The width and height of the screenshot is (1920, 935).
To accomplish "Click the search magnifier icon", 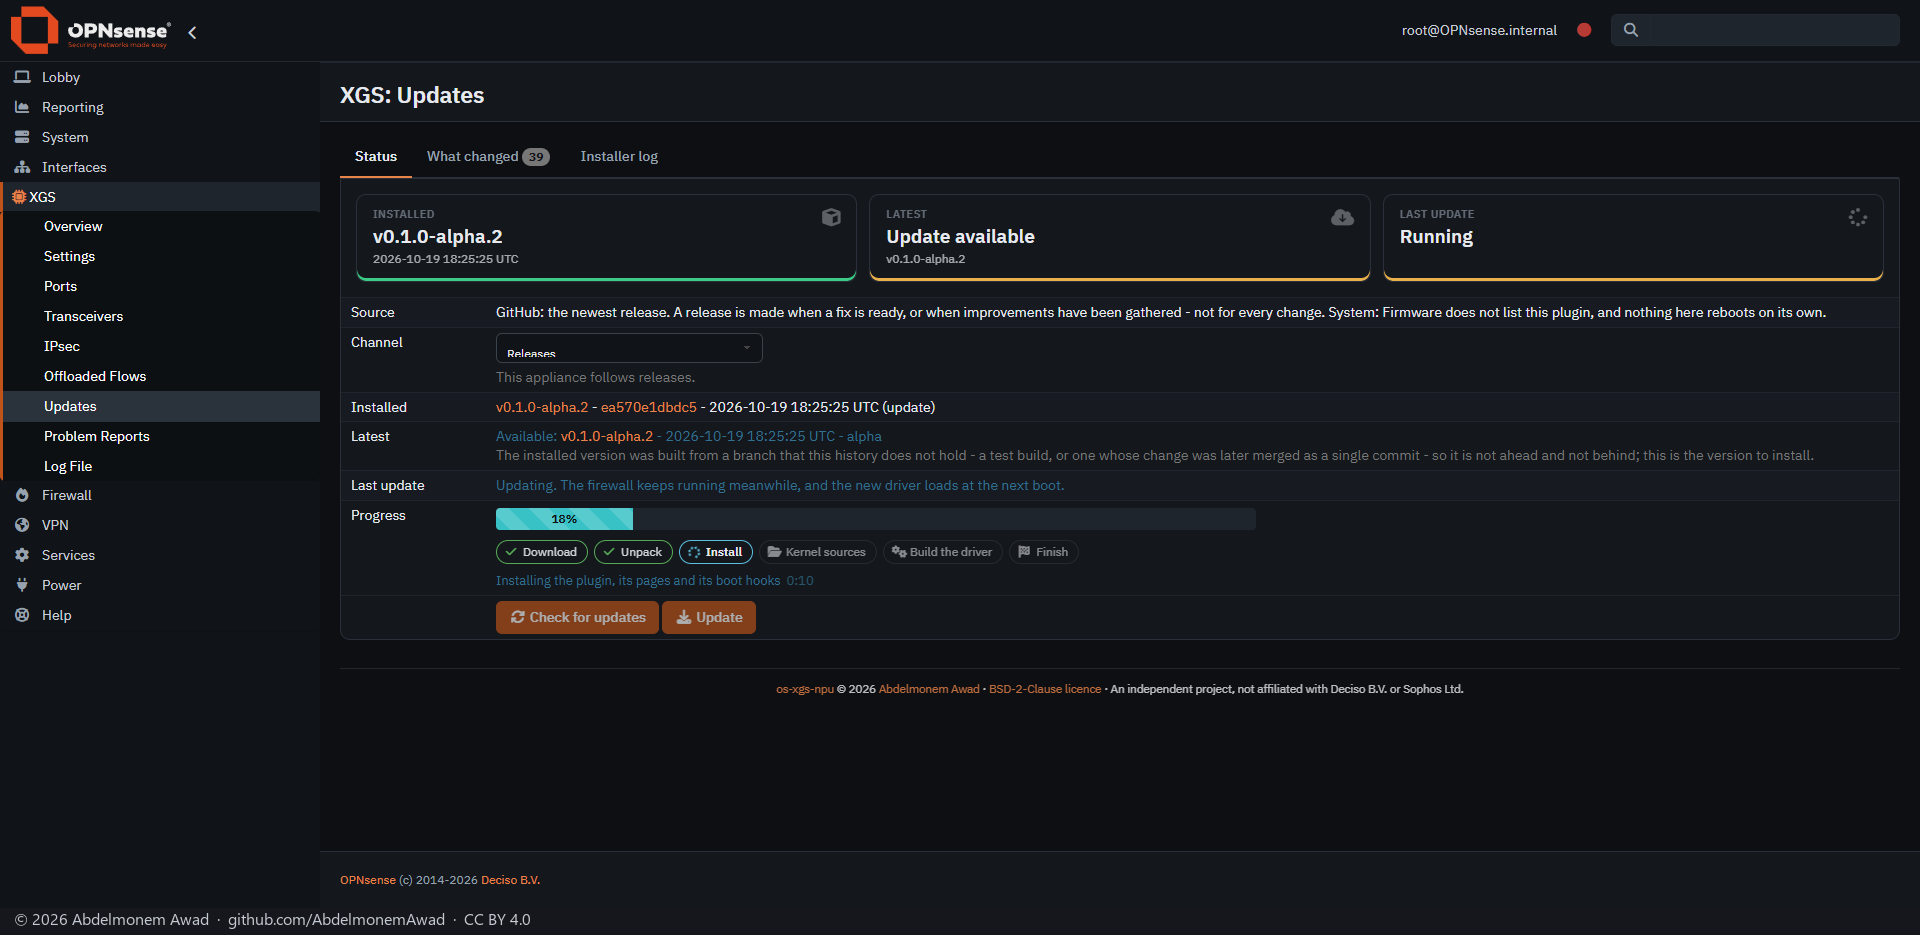I will coord(1631,30).
